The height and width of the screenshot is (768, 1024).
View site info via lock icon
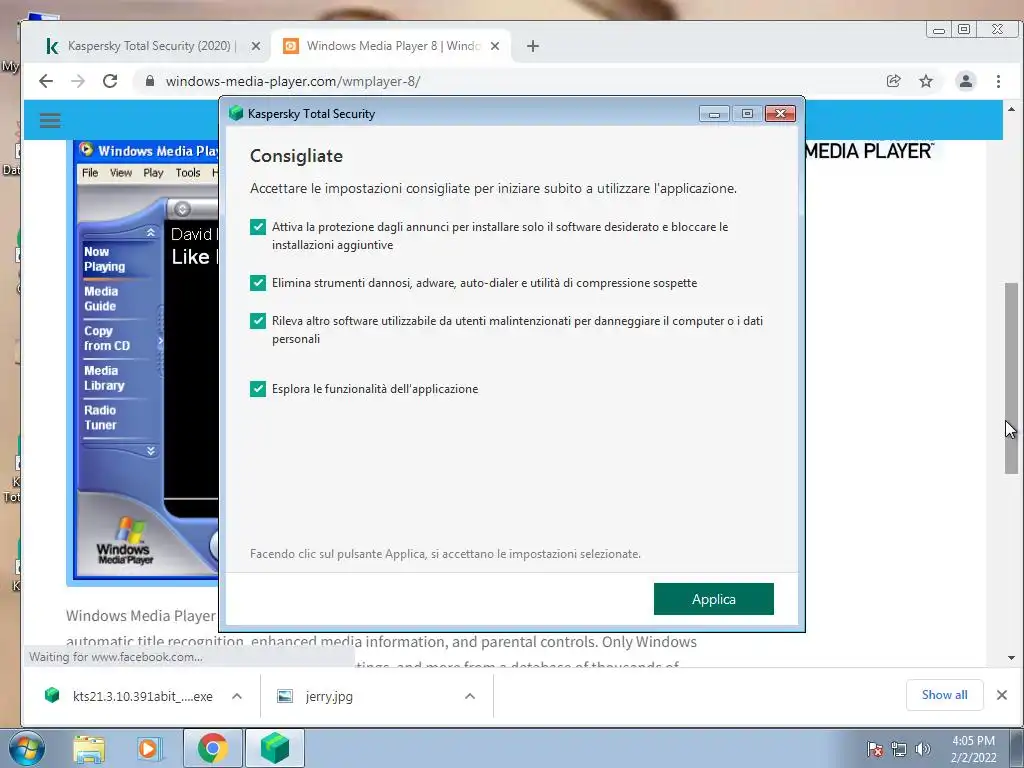(x=150, y=81)
